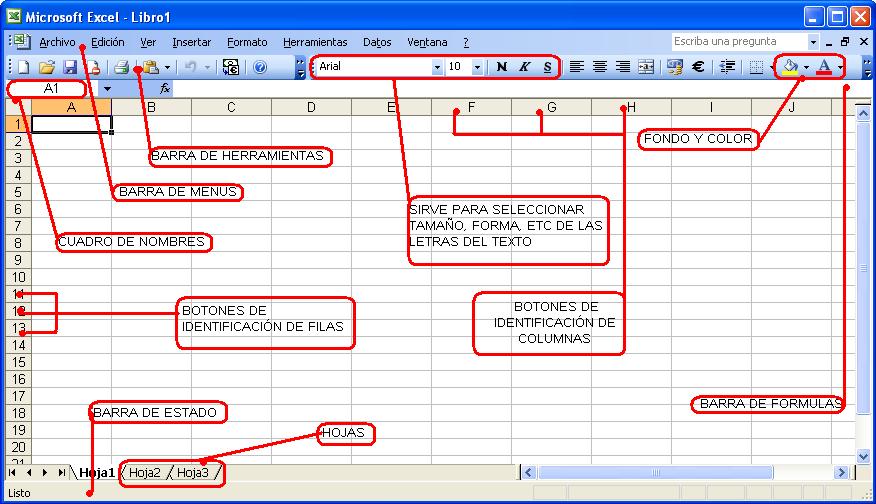The width and height of the screenshot is (876, 504).
Task: Click the Print icon
Action: [x=121, y=68]
